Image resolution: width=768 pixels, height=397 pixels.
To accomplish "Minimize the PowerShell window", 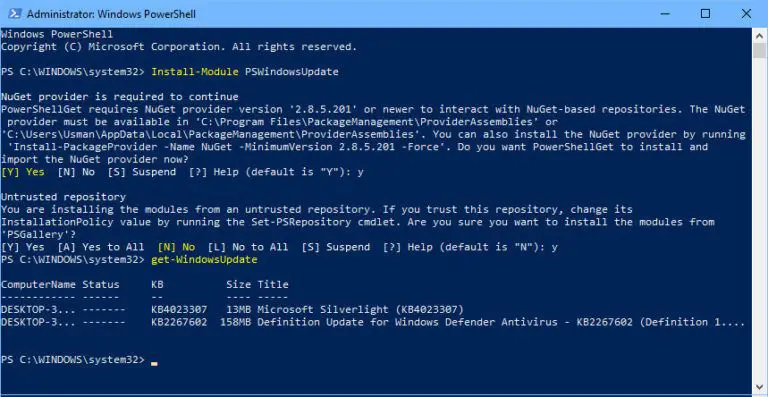I will tap(664, 14).
